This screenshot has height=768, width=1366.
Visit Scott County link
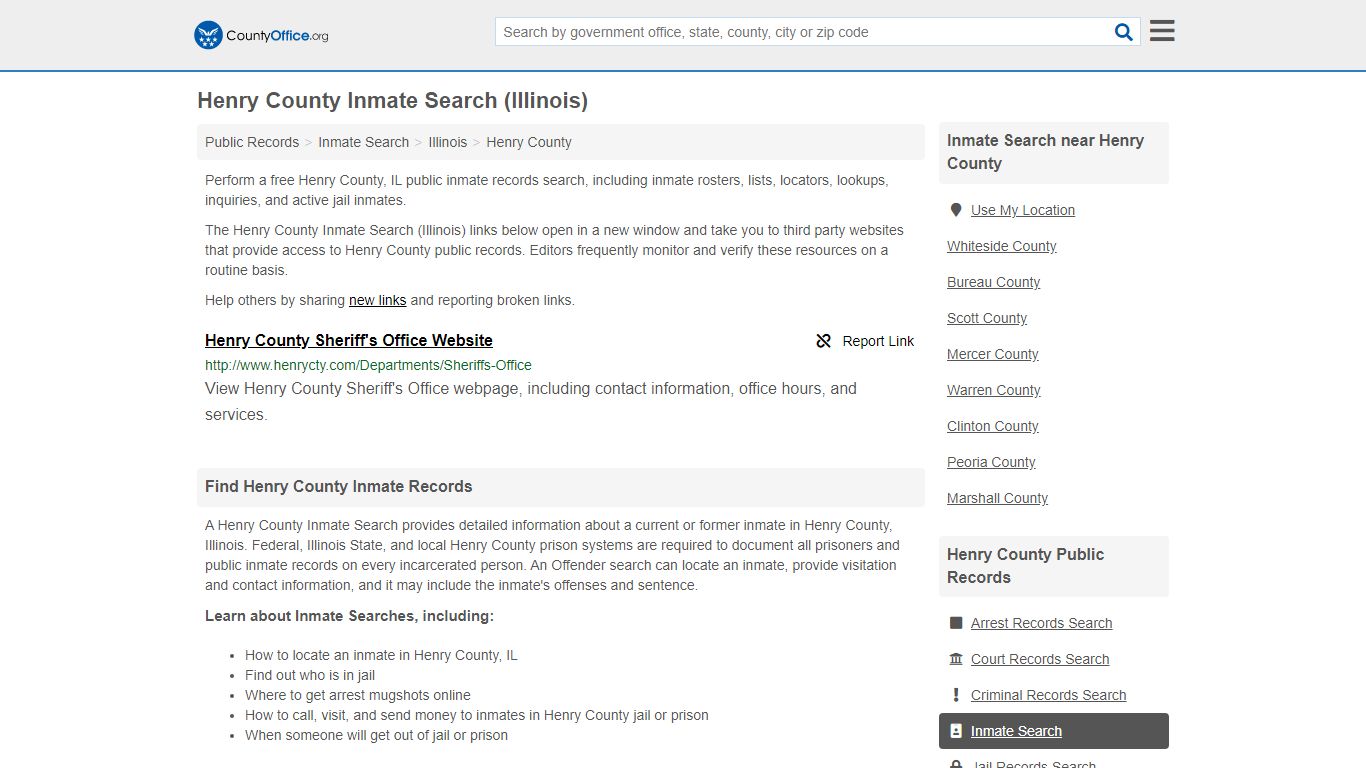[x=987, y=318]
